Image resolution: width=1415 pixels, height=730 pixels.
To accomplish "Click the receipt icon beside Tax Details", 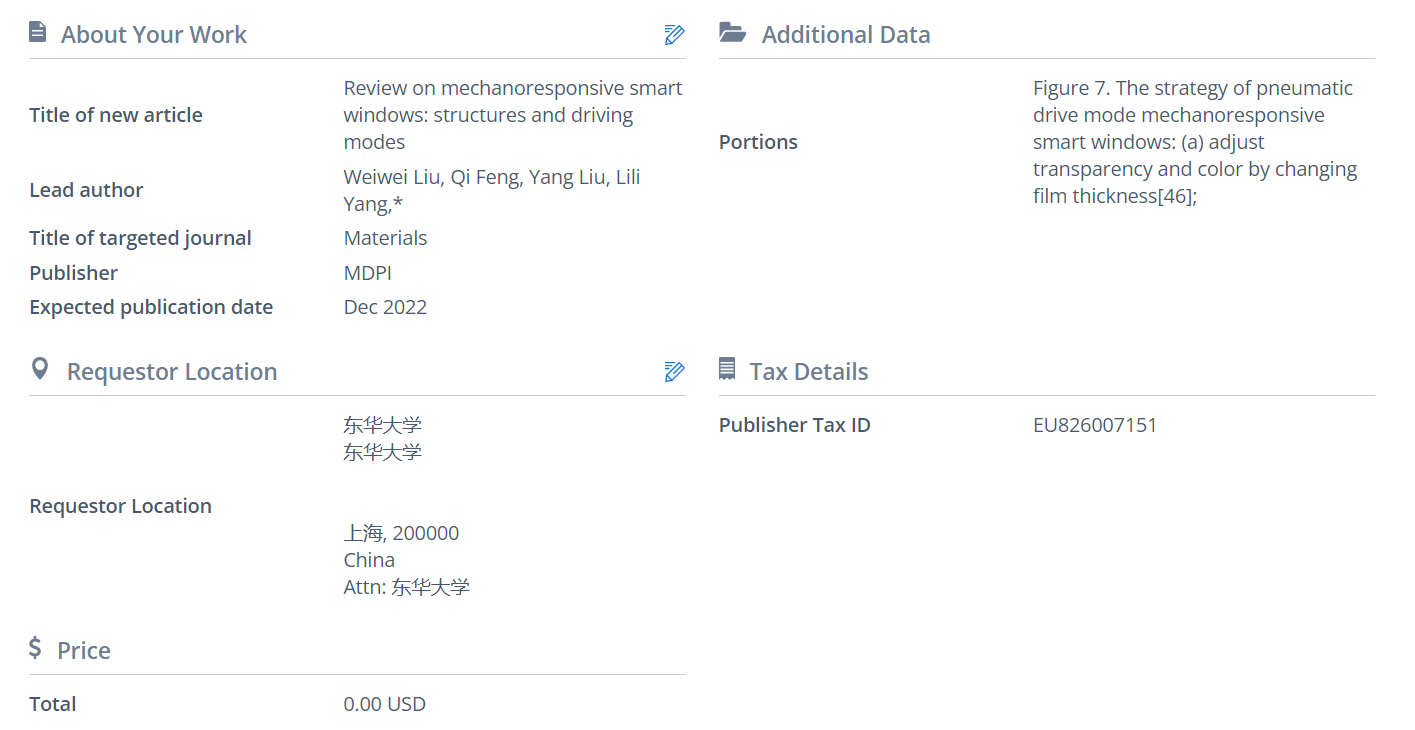I will 727,370.
